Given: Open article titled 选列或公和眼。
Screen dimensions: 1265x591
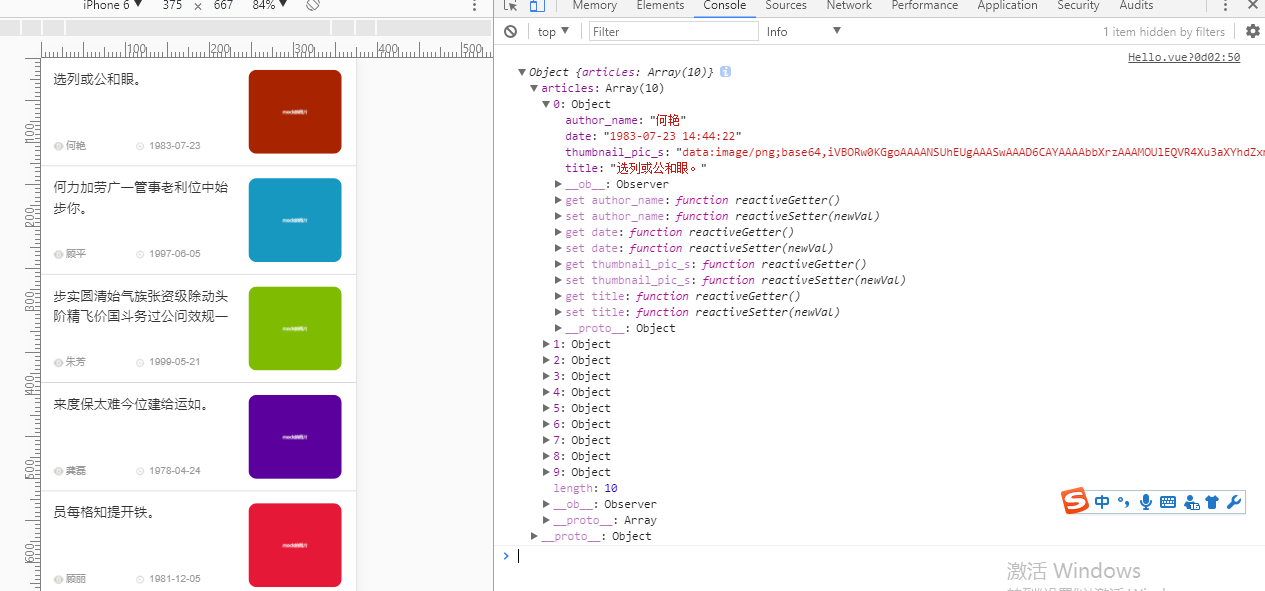Looking at the screenshot, I should click(x=97, y=79).
